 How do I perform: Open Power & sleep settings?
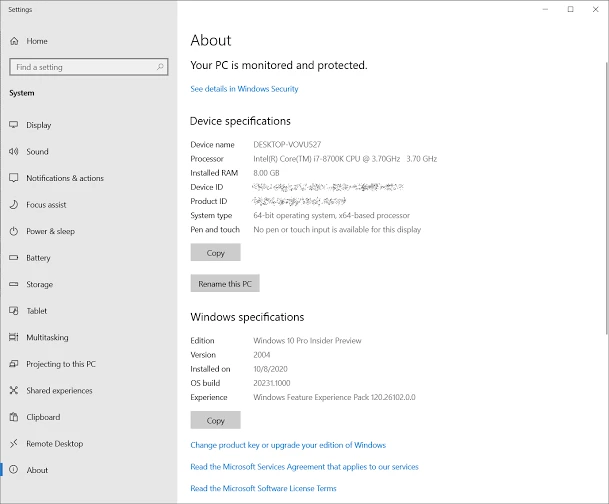(89, 231)
